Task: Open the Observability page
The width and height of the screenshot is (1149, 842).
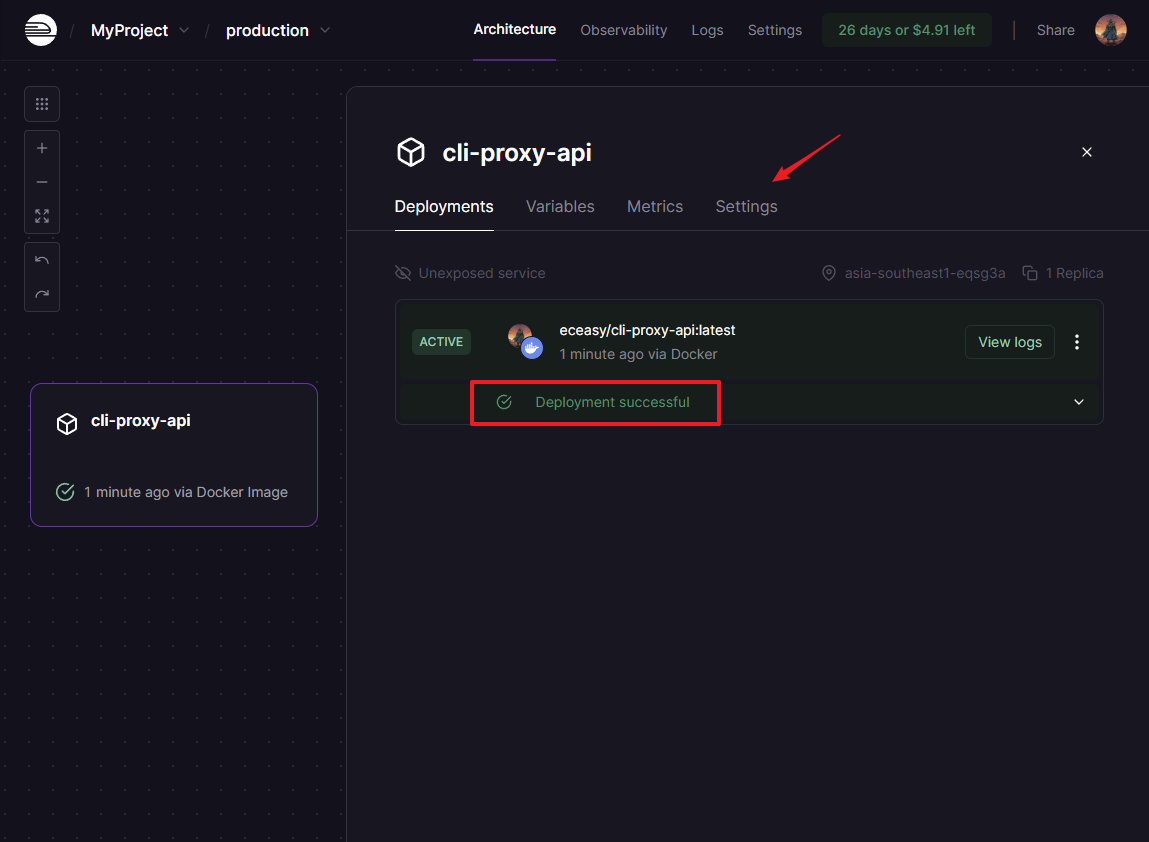Action: tap(623, 30)
